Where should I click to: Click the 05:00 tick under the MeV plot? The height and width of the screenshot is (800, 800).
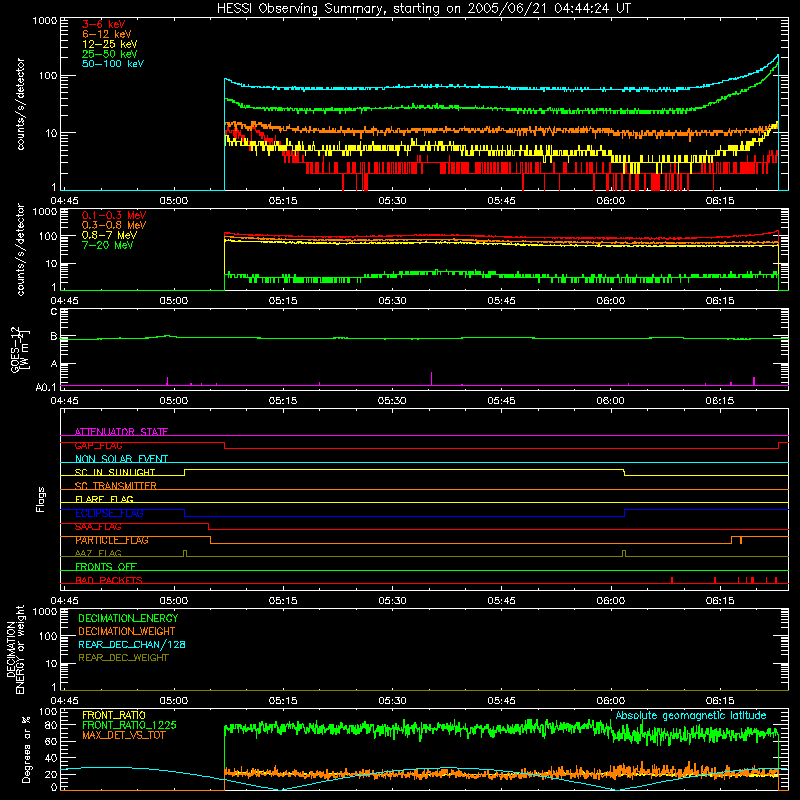click(174, 301)
